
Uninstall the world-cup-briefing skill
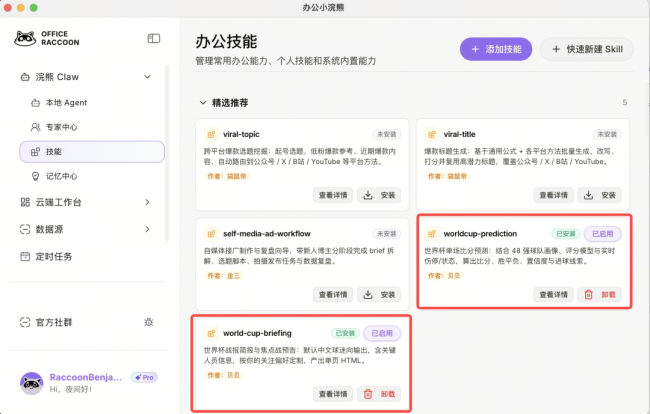379,394
